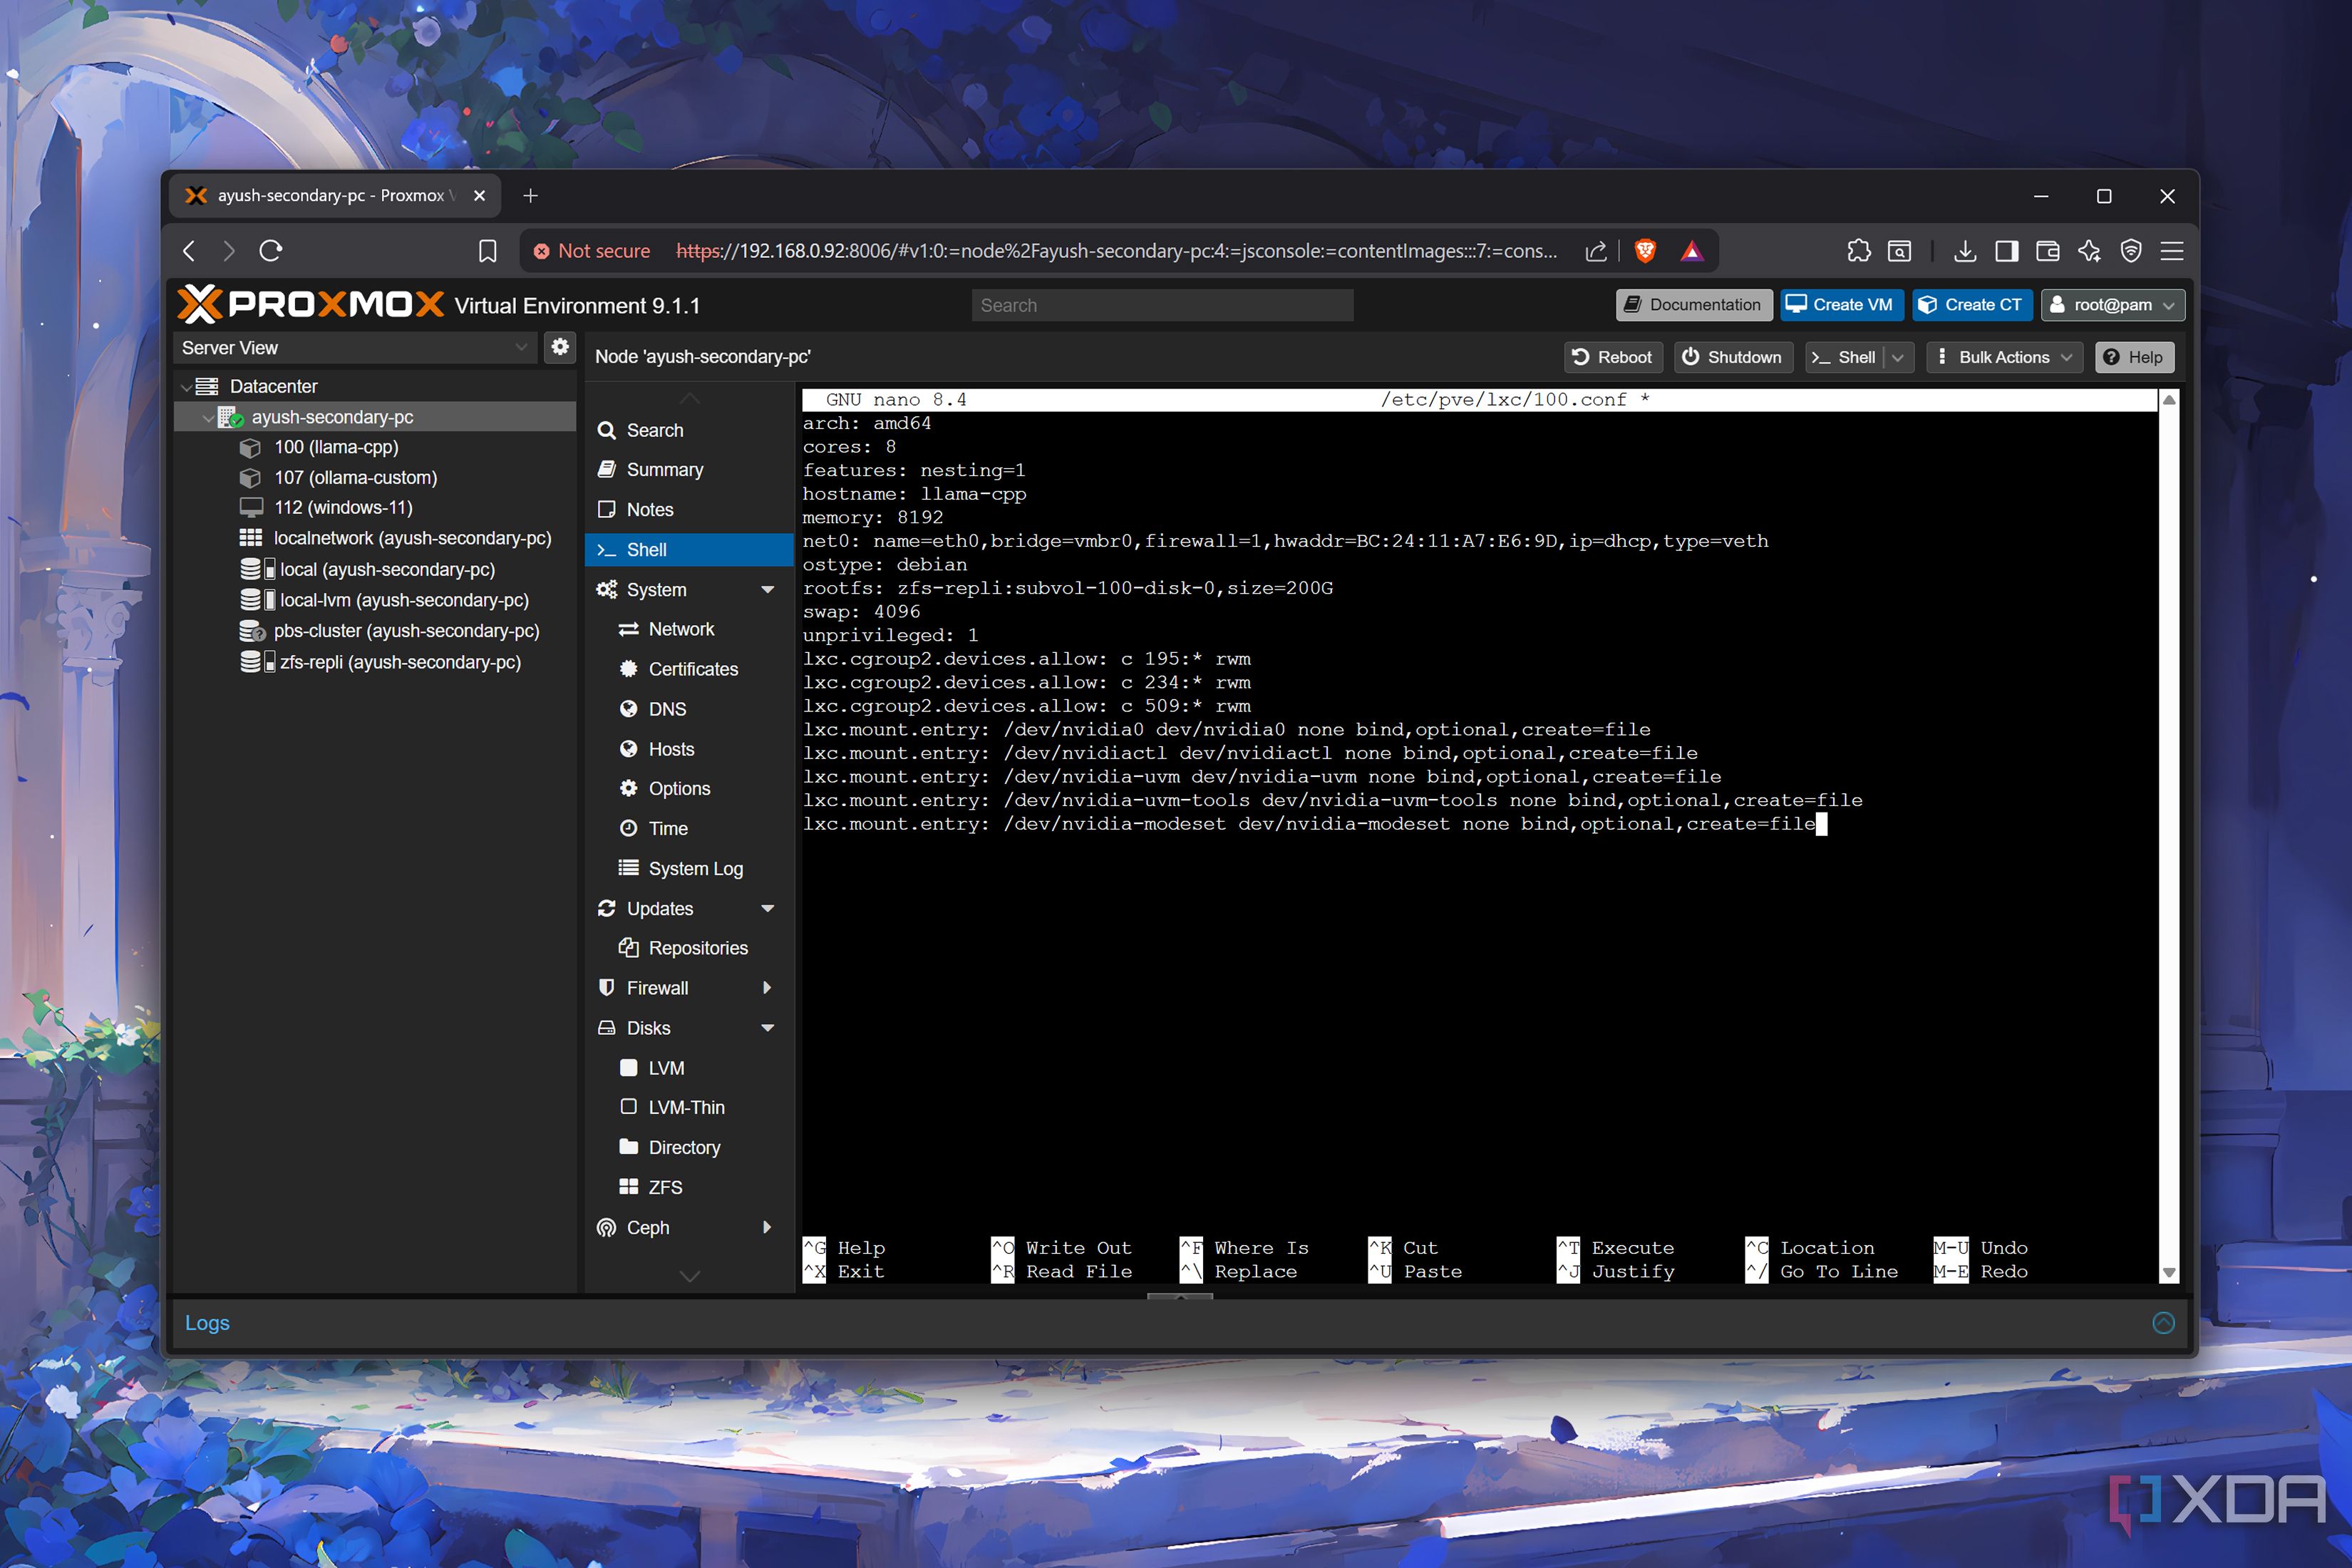Click the node Help button
The image size is (2352, 1568).
coord(2134,357)
